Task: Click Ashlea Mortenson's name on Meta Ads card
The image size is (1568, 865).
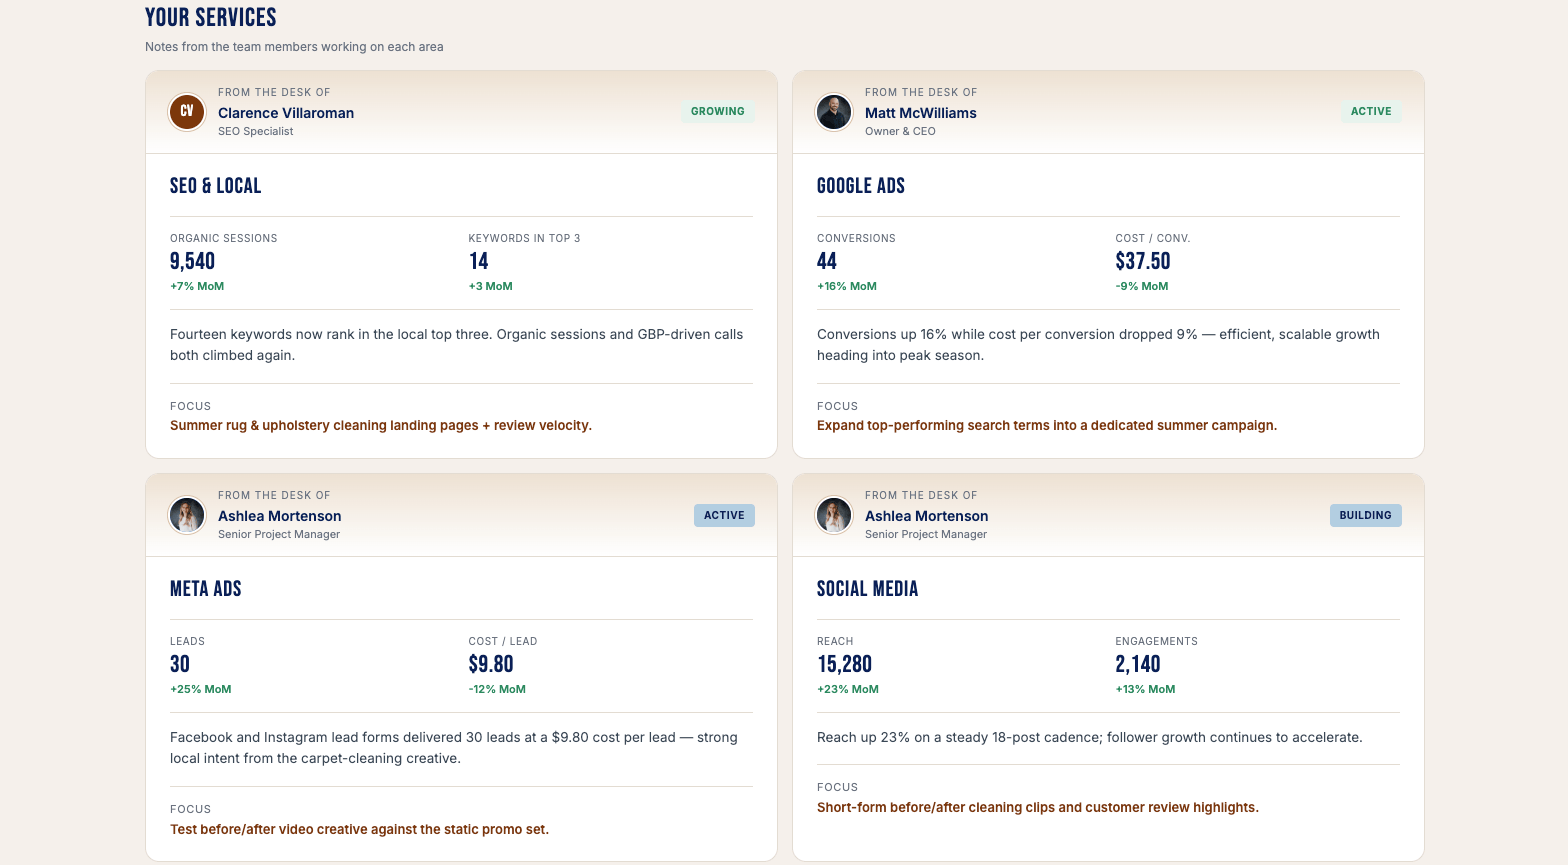Action: point(280,516)
